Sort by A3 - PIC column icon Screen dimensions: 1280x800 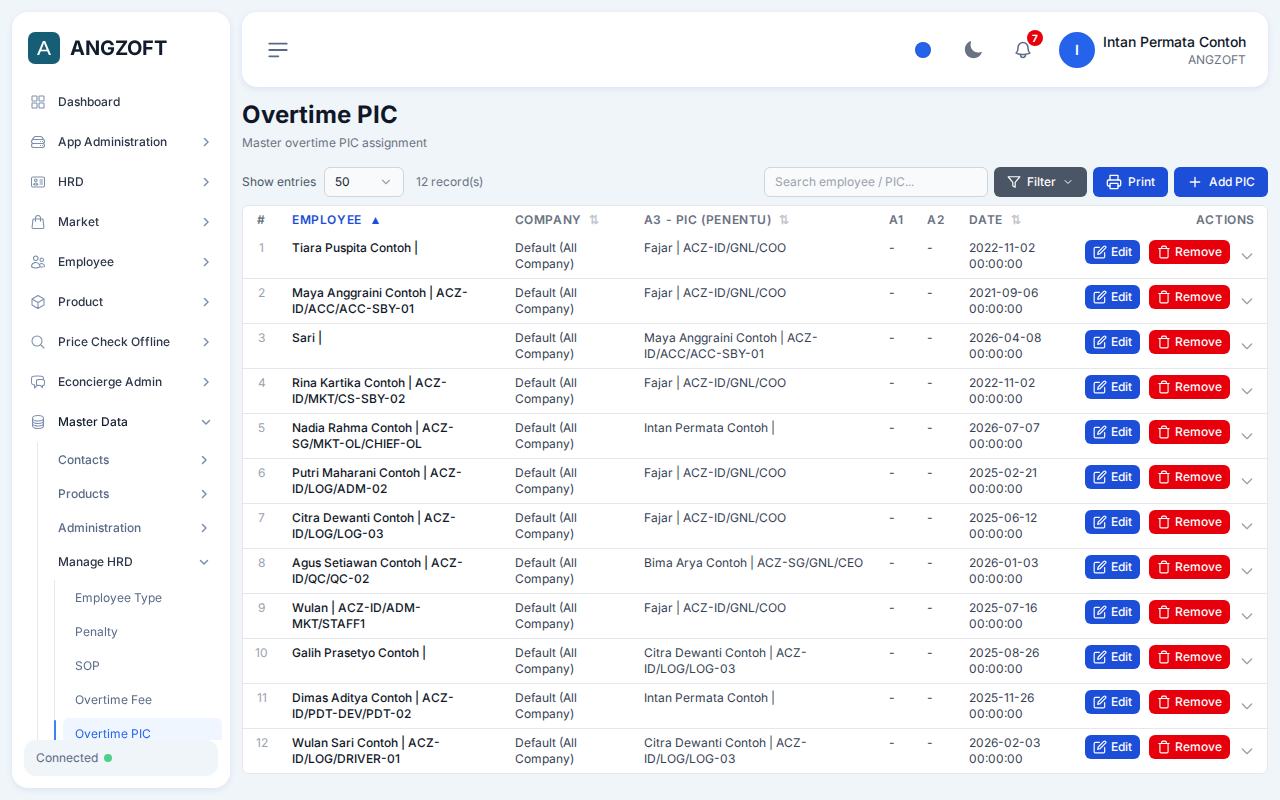[784, 220]
